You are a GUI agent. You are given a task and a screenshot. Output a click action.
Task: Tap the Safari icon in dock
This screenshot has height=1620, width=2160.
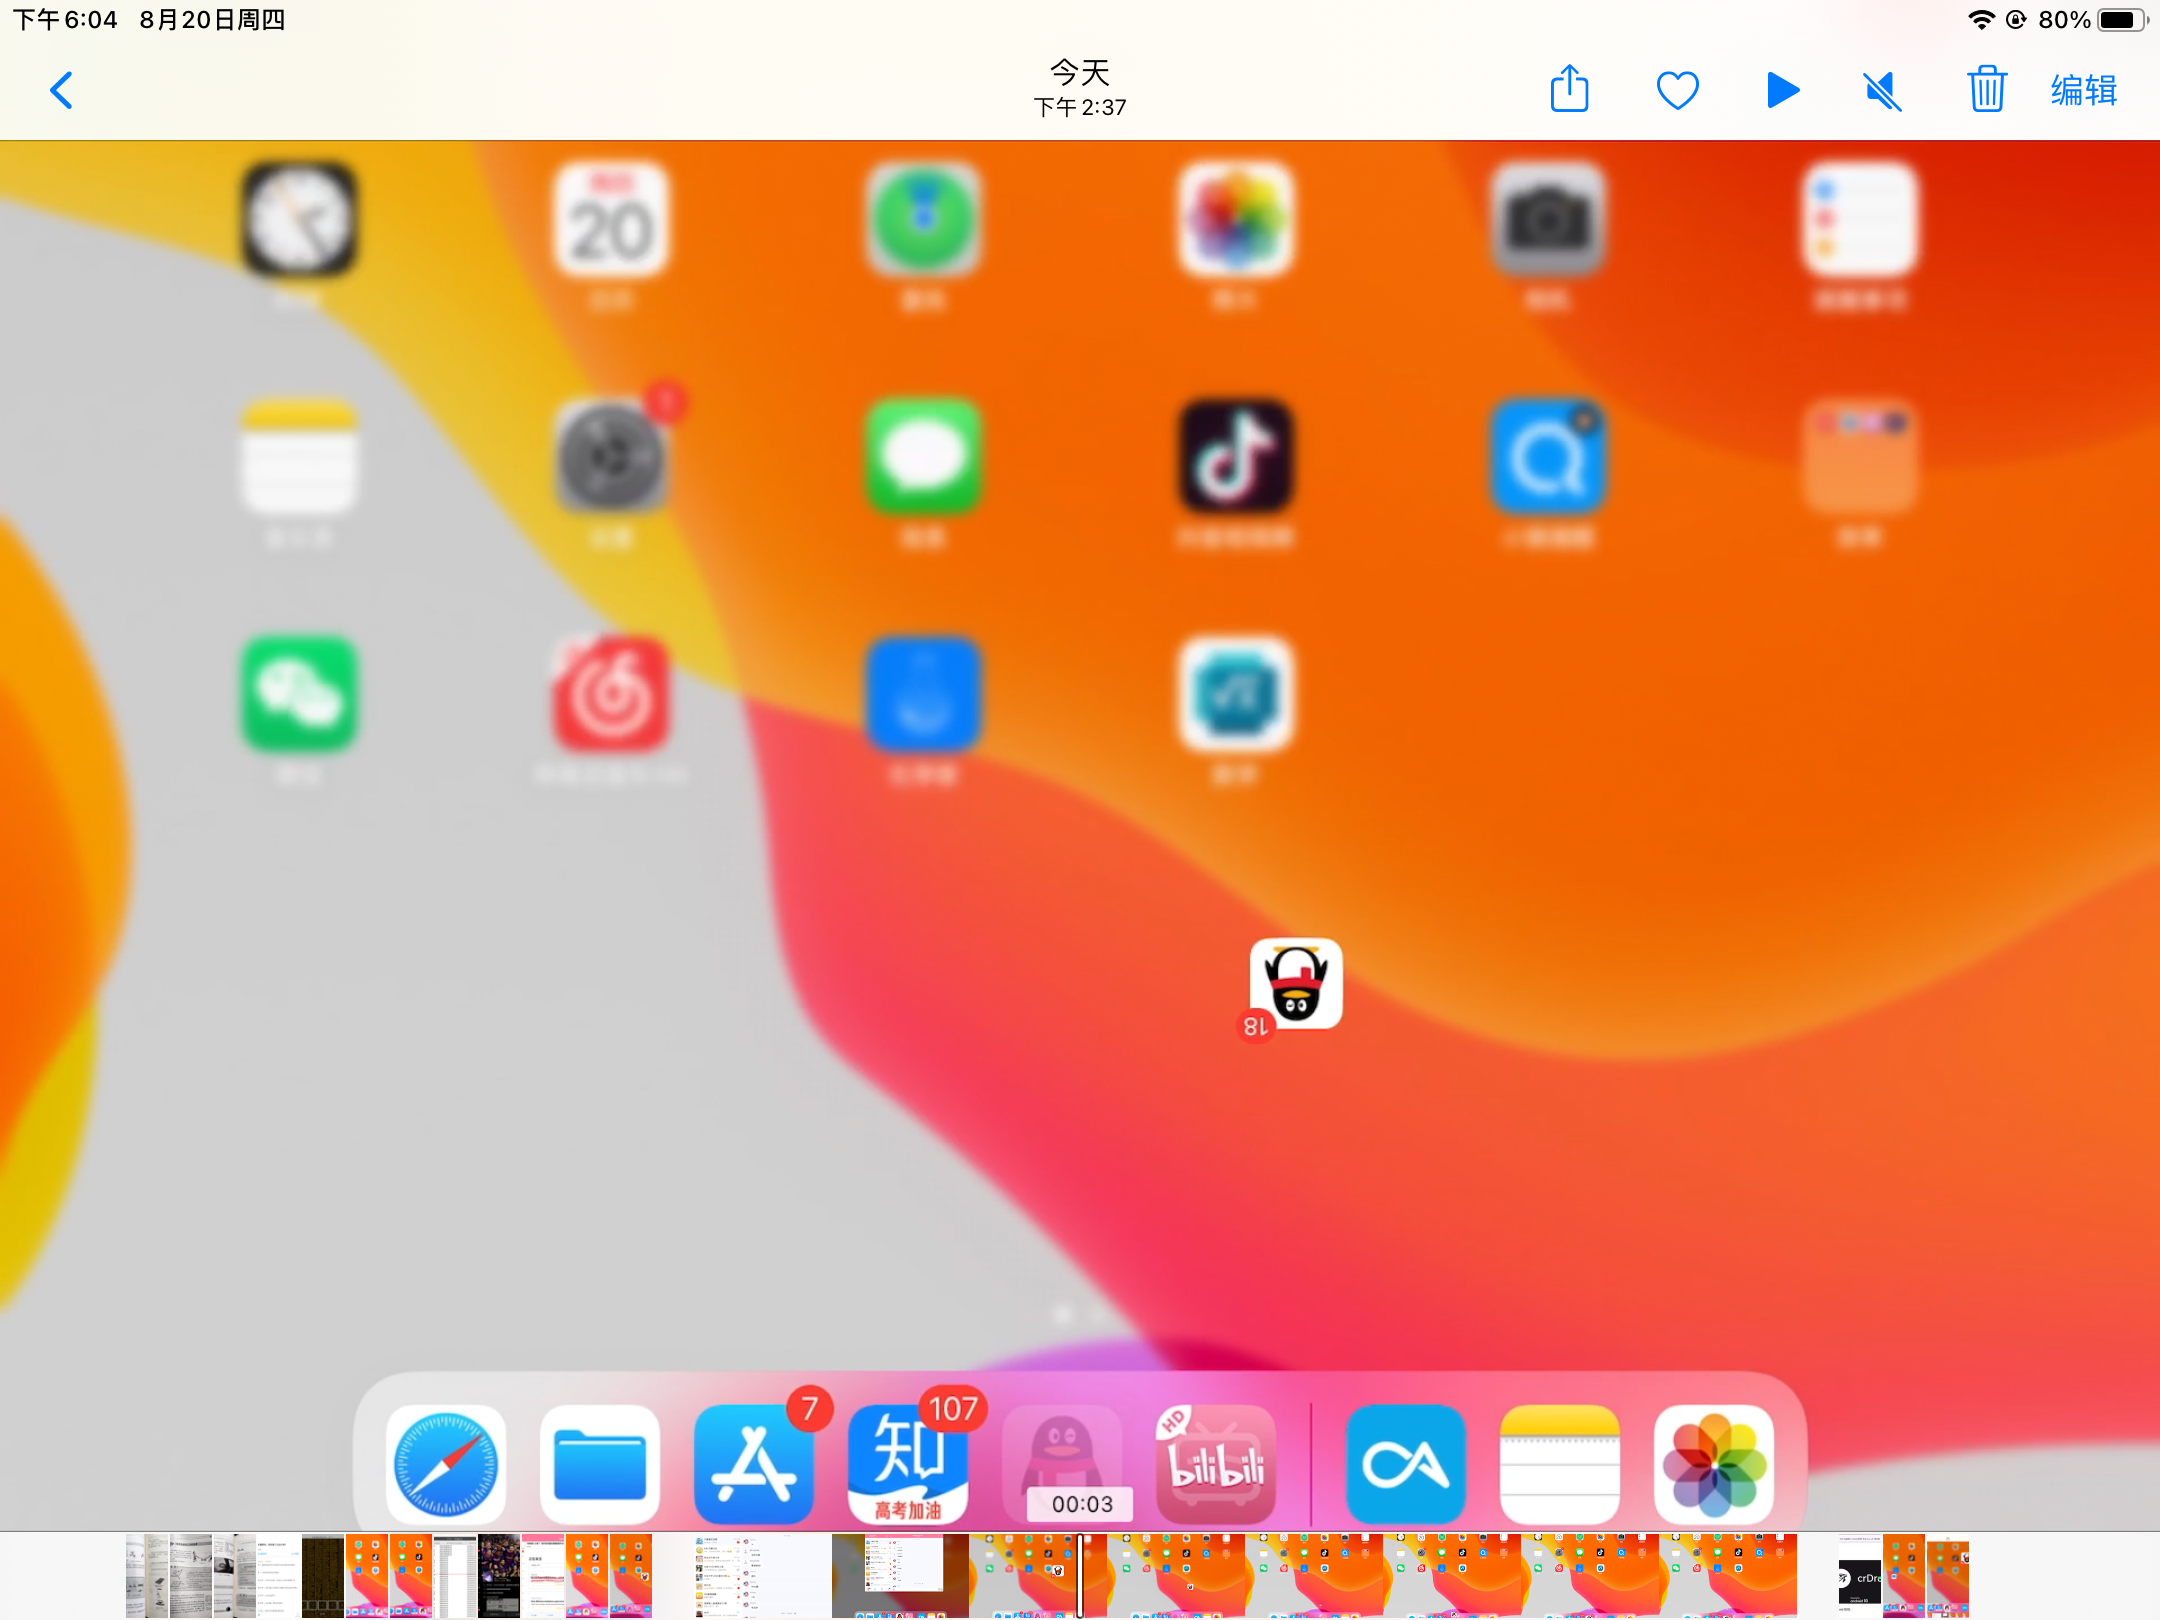coord(446,1465)
